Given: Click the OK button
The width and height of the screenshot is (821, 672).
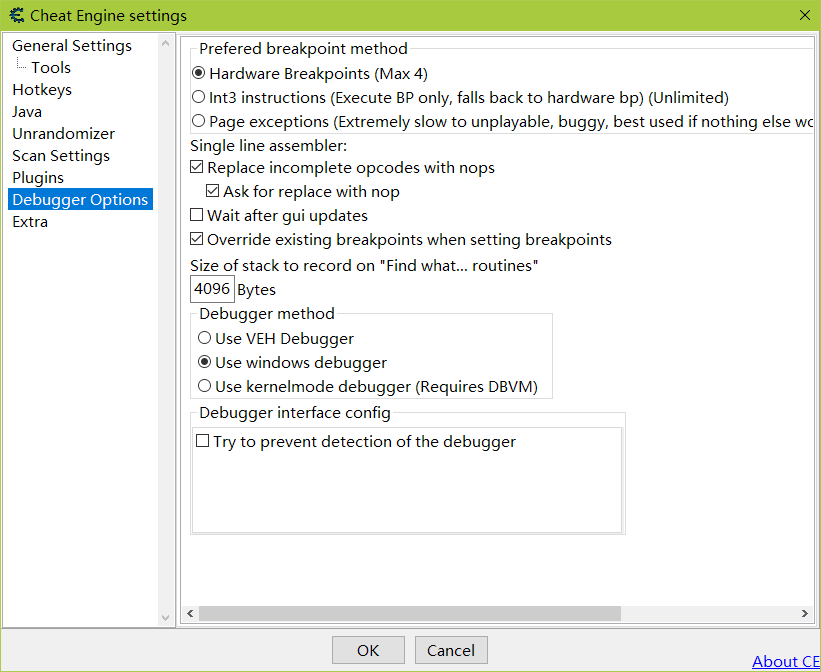Looking at the screenshot, I should pyautogui.click(x=368, y=650).
